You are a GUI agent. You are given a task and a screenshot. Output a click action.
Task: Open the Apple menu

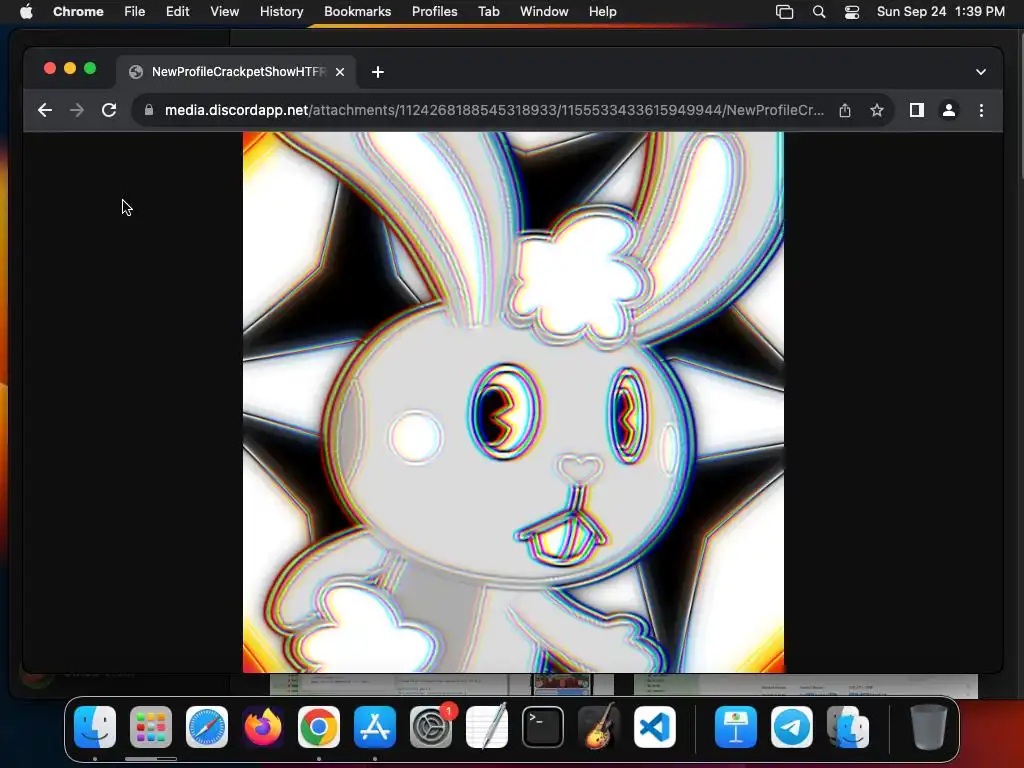coord(26,12)
